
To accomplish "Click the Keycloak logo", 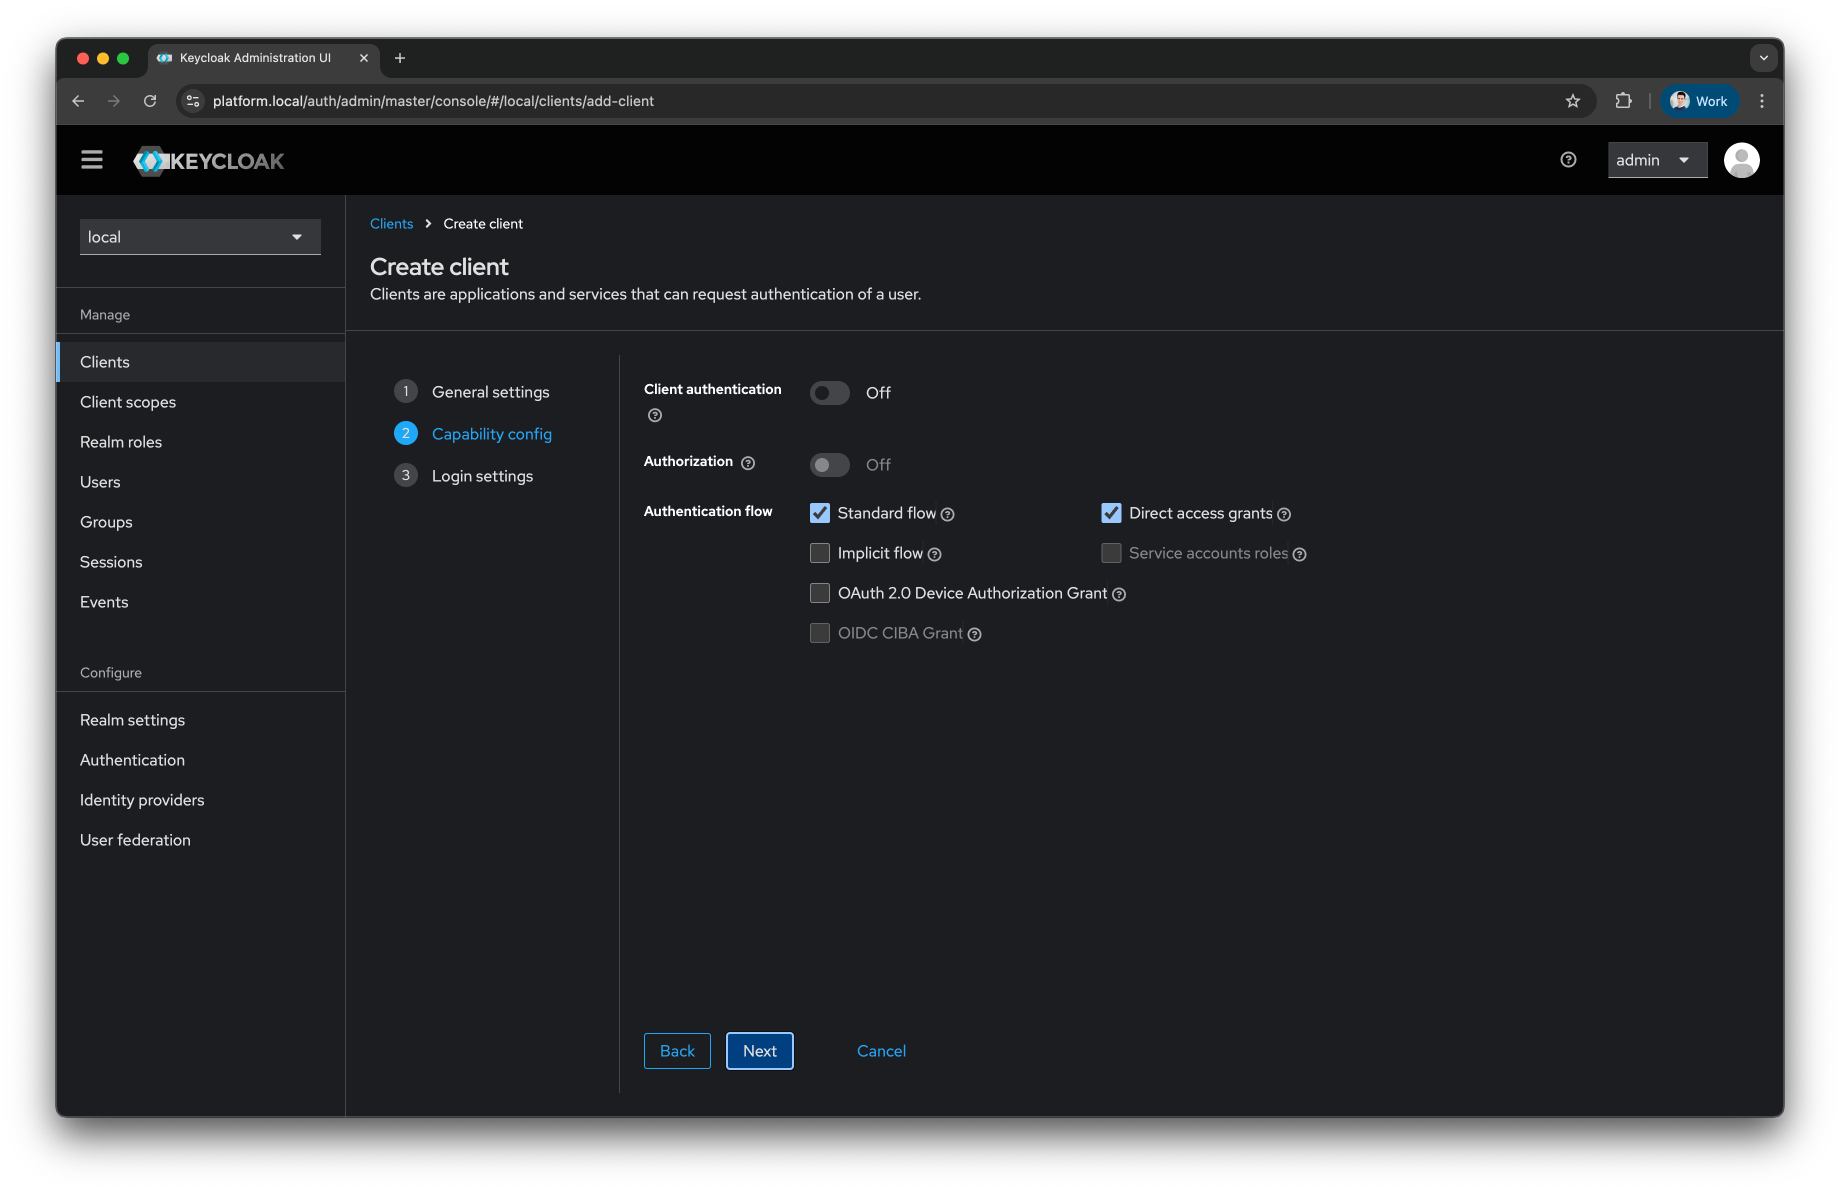I will [x=208, y=160].
